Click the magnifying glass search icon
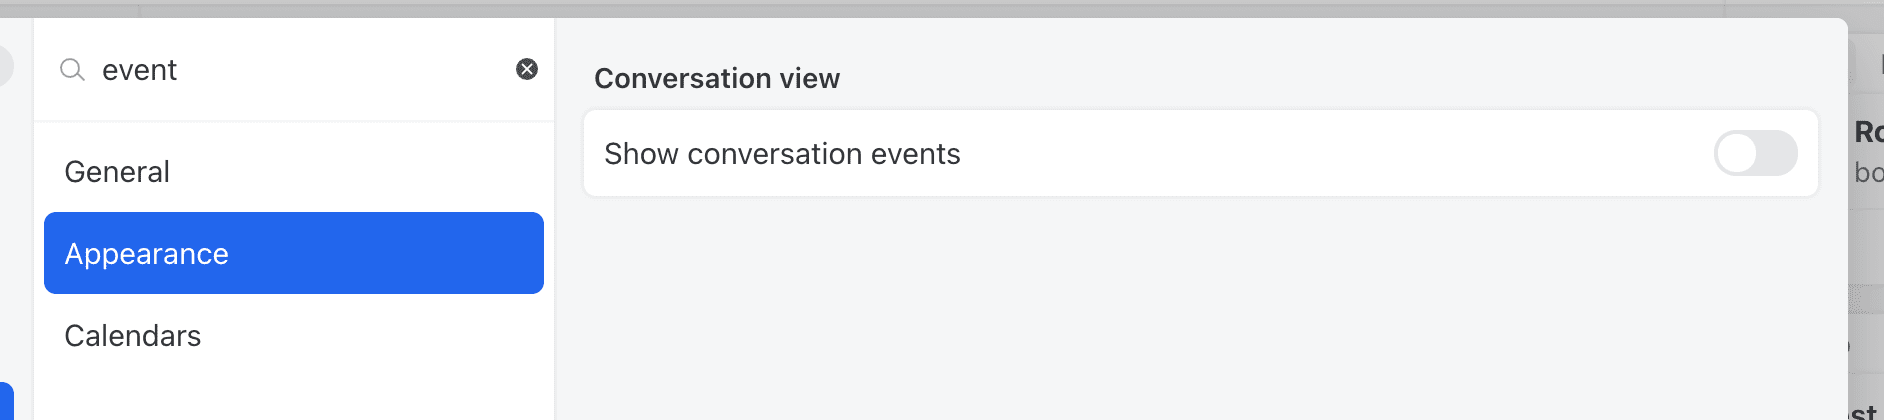1884x420 pixels. [72, 70]
